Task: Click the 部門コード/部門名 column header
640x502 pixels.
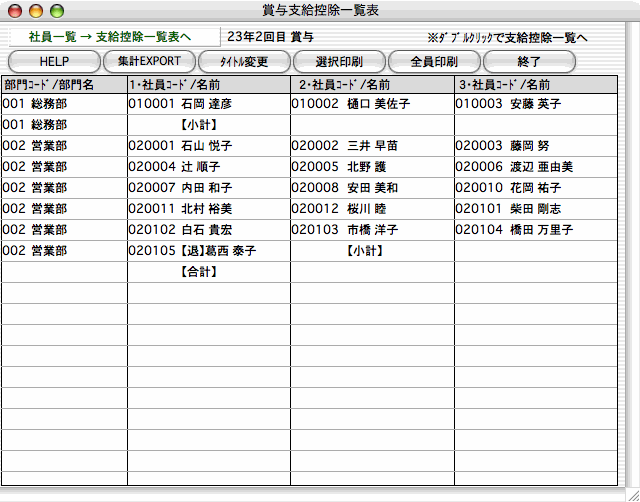Action: click(48, 85)
